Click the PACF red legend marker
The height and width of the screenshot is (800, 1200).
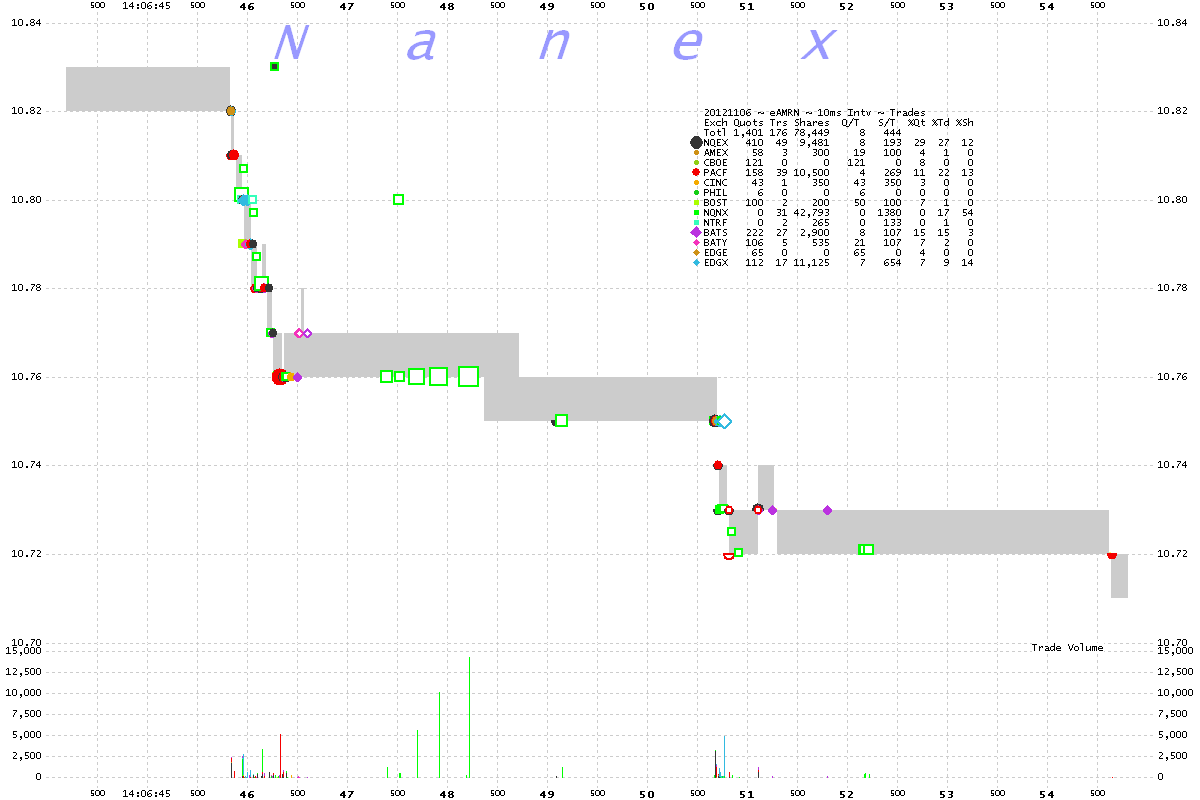(696, 172)
